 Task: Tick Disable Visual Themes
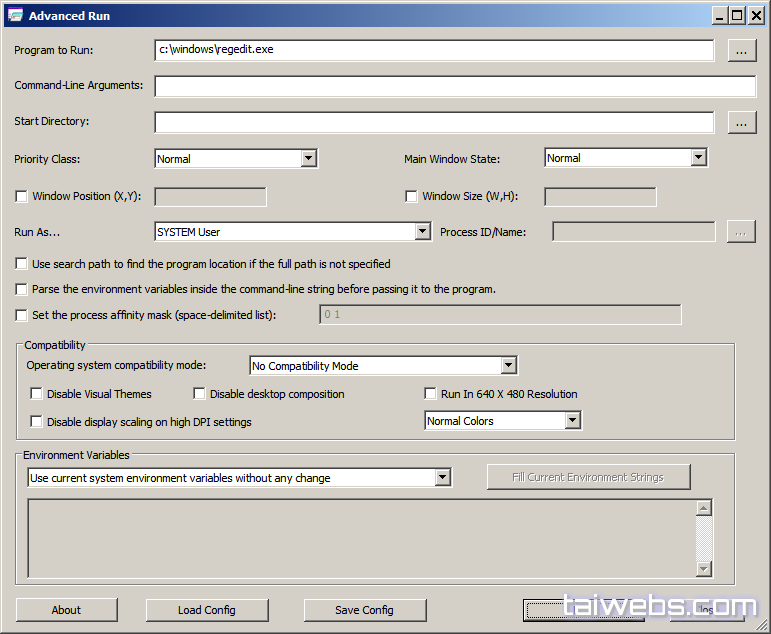click(37, 394)
